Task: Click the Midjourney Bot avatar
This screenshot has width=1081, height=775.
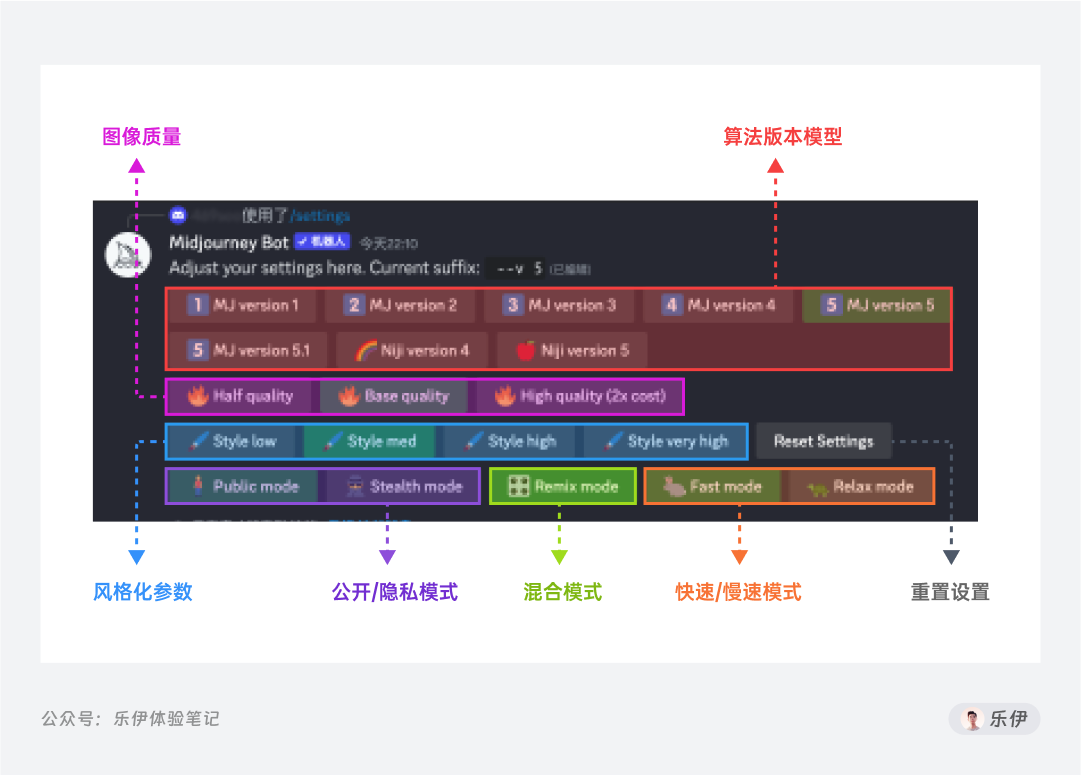Action: (x=128, y=255)
